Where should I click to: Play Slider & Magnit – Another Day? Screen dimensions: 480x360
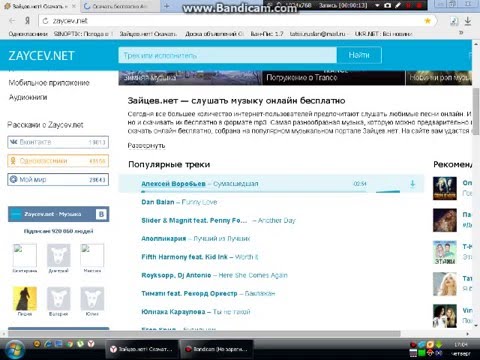coord(218,220)
